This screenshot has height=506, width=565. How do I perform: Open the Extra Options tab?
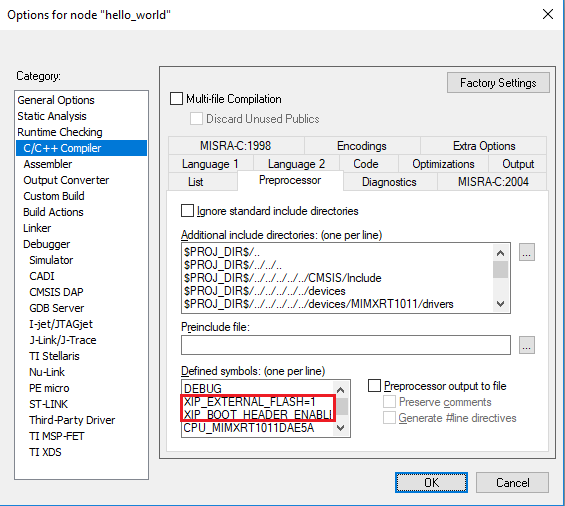[x=484, y=146]
